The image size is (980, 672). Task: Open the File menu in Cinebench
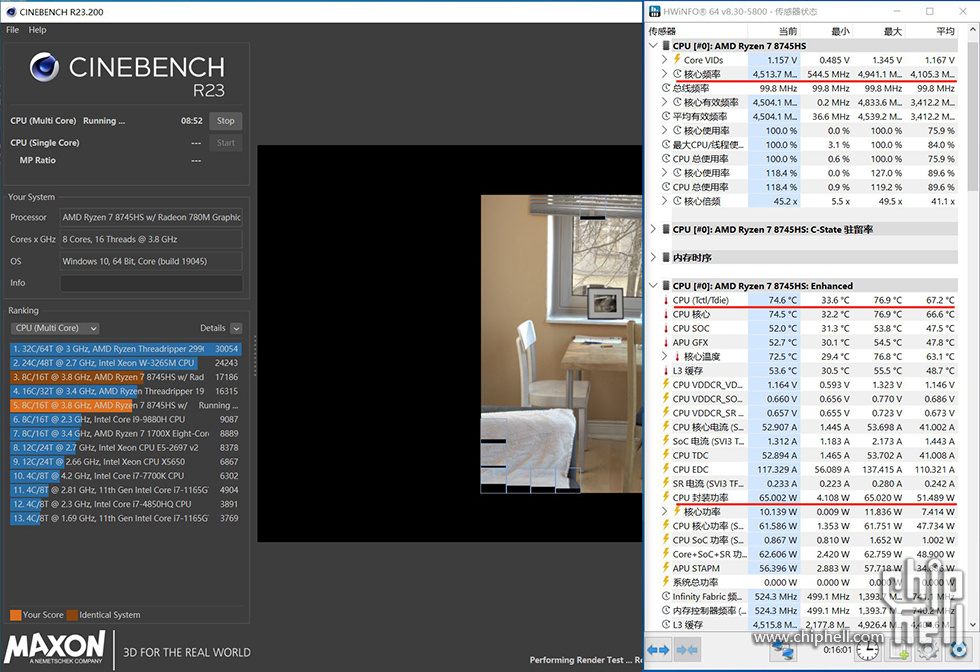[x=12, y=29]
